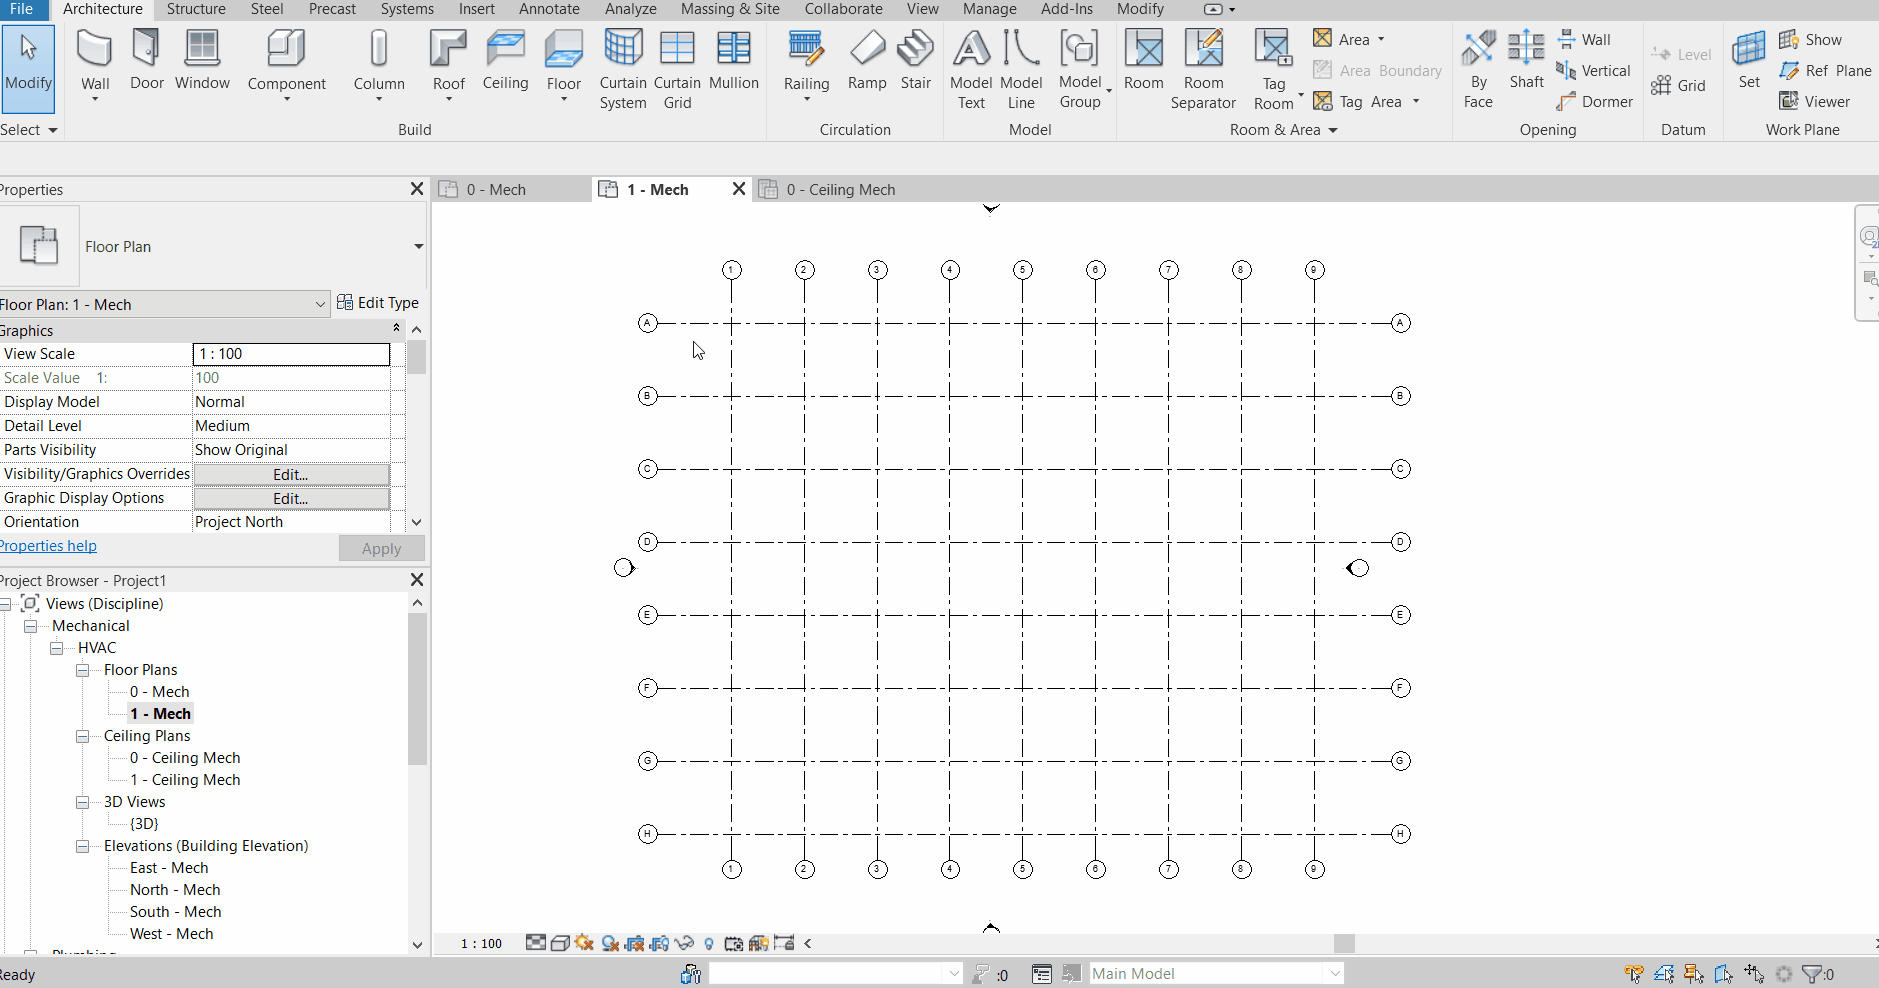Open the Area dropdown in Room & Area
Viewport: 1879px width, 988px height.
point(1381,40)
